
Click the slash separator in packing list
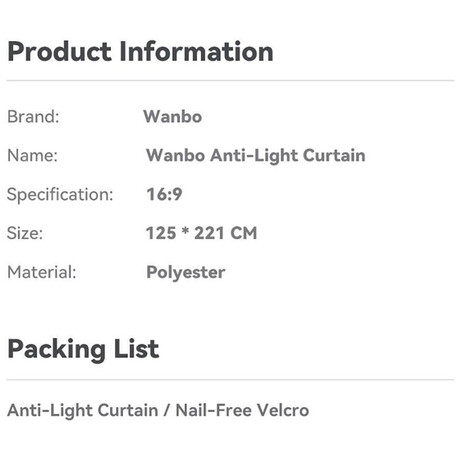pos(167,410)
